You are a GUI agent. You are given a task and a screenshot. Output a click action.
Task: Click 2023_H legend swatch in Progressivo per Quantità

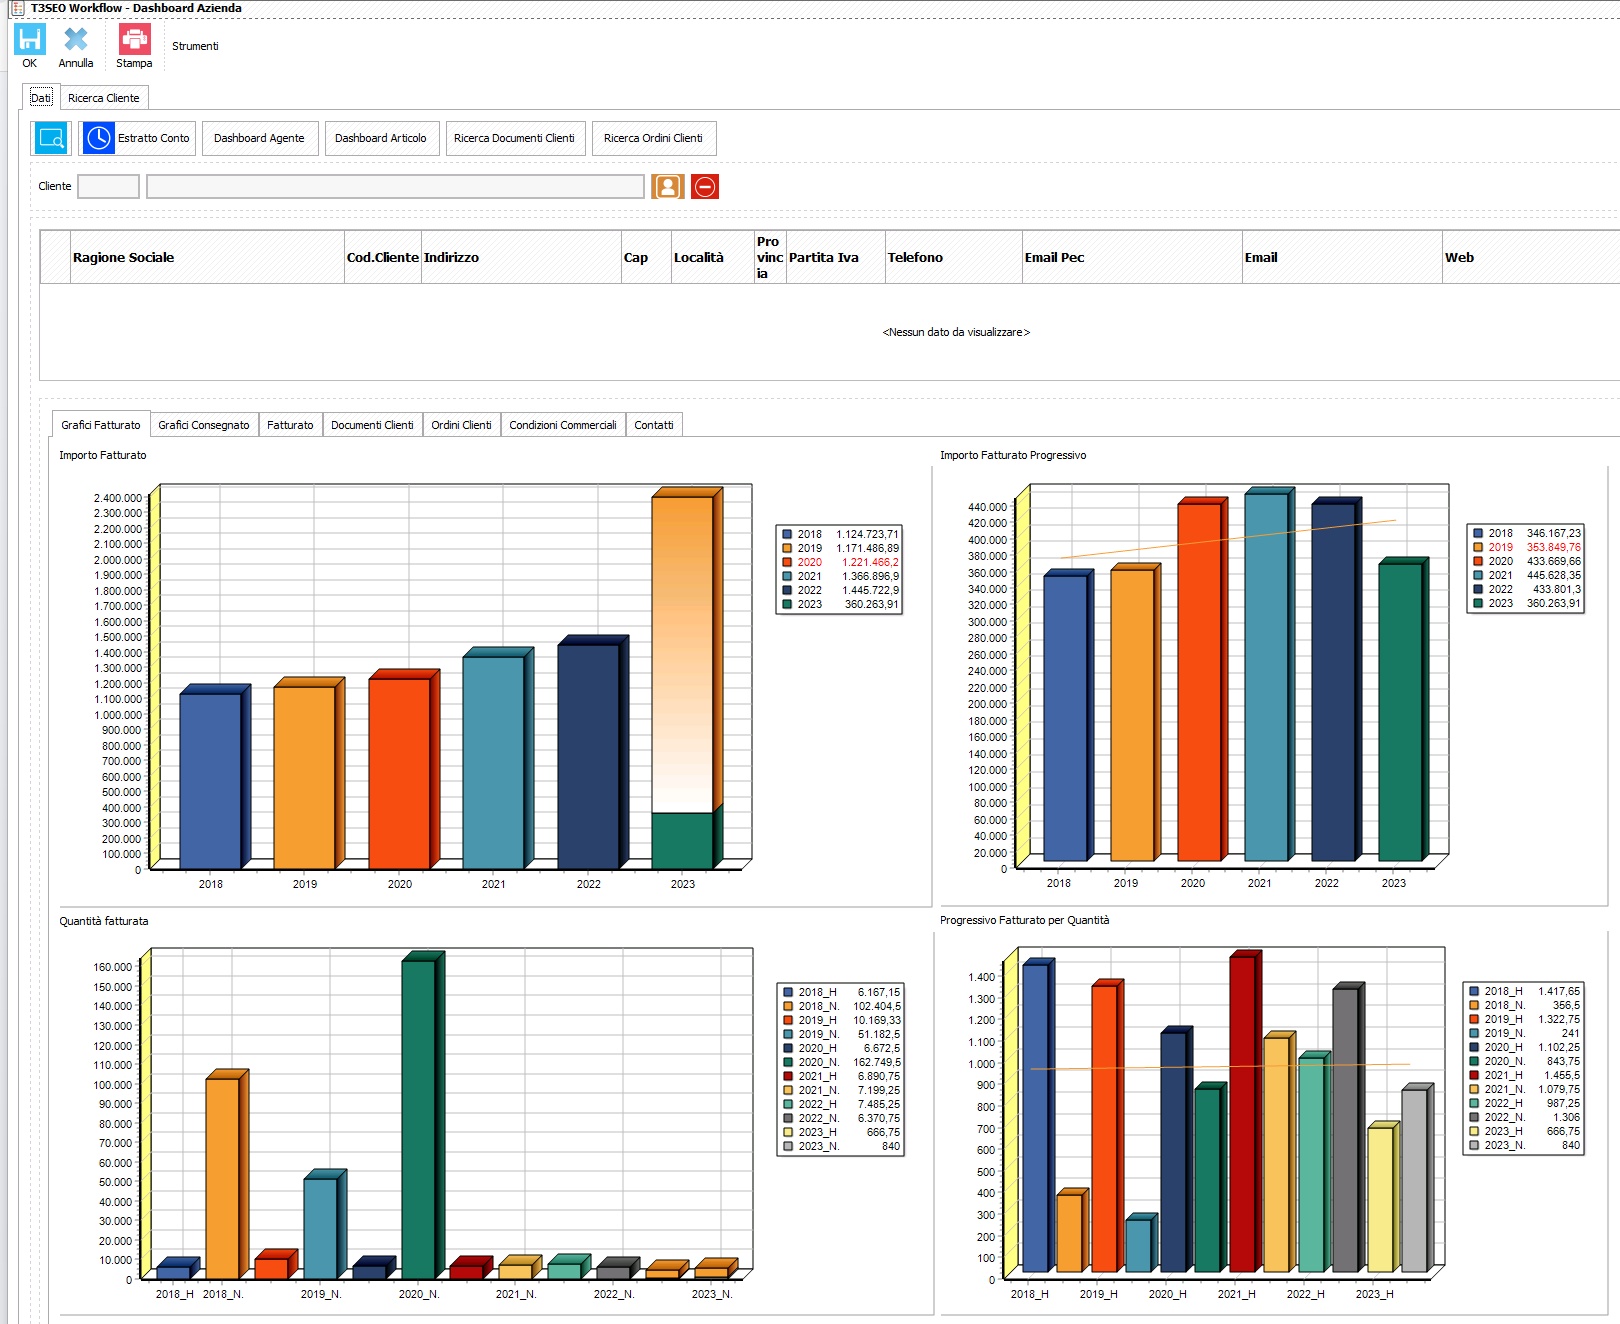click(x=1474, y=1131)
